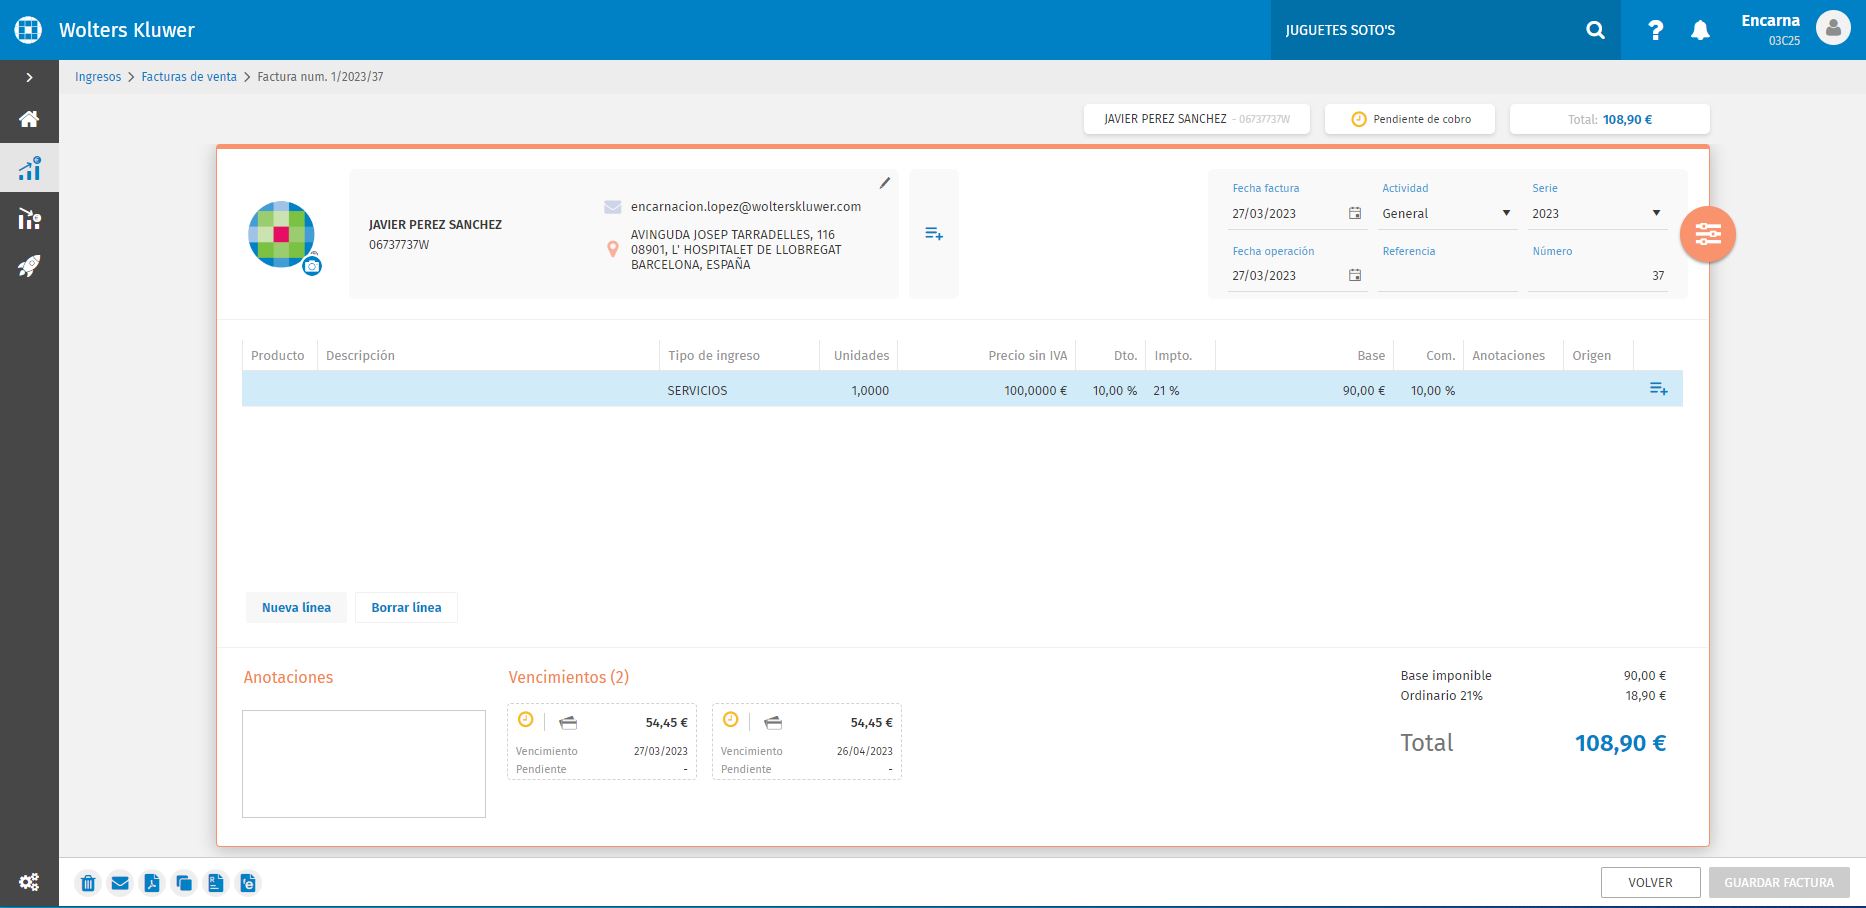Open the rocket section in sidebar
The image size is (1866, 908).
point(29,266)
